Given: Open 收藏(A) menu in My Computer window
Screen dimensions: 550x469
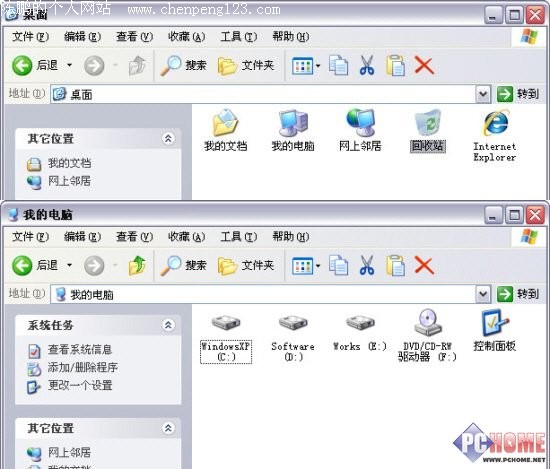Looking at the screenshot, I should coord(186,236).
